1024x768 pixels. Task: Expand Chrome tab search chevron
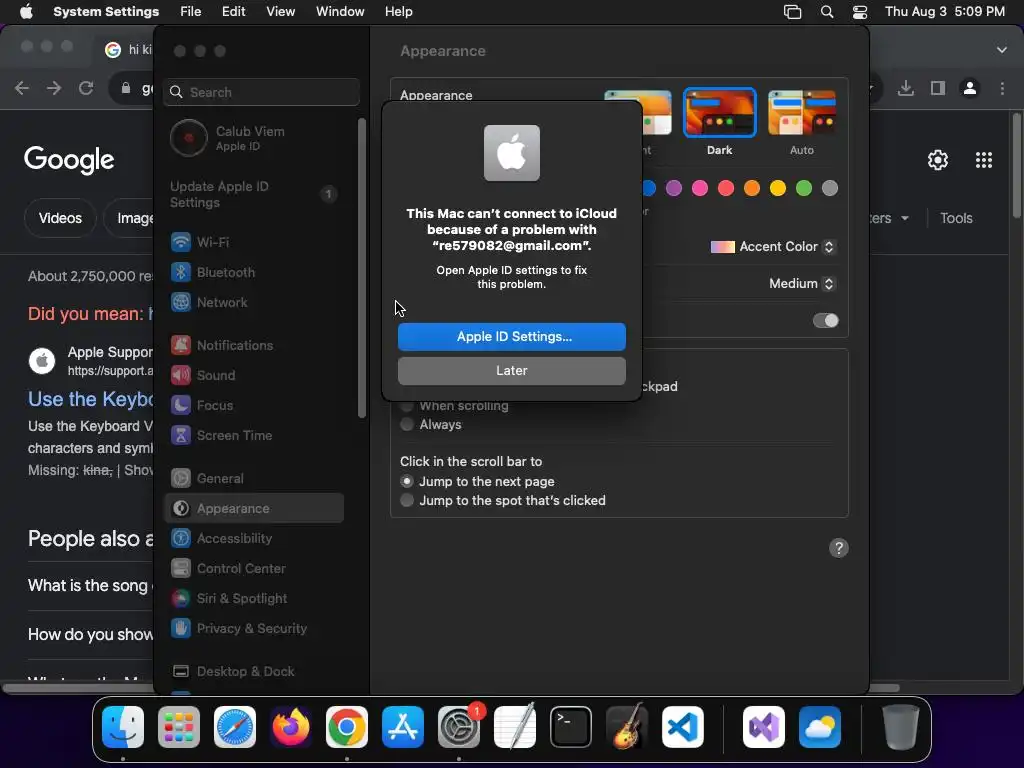click(1002, 50)
